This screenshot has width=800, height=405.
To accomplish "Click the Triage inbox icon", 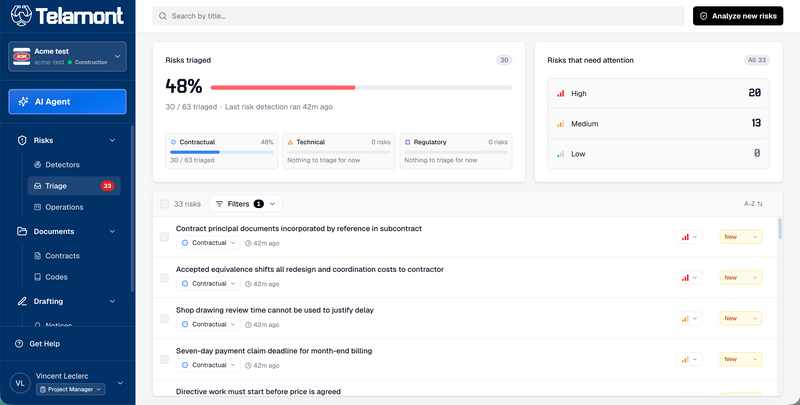I will [37, 186].
